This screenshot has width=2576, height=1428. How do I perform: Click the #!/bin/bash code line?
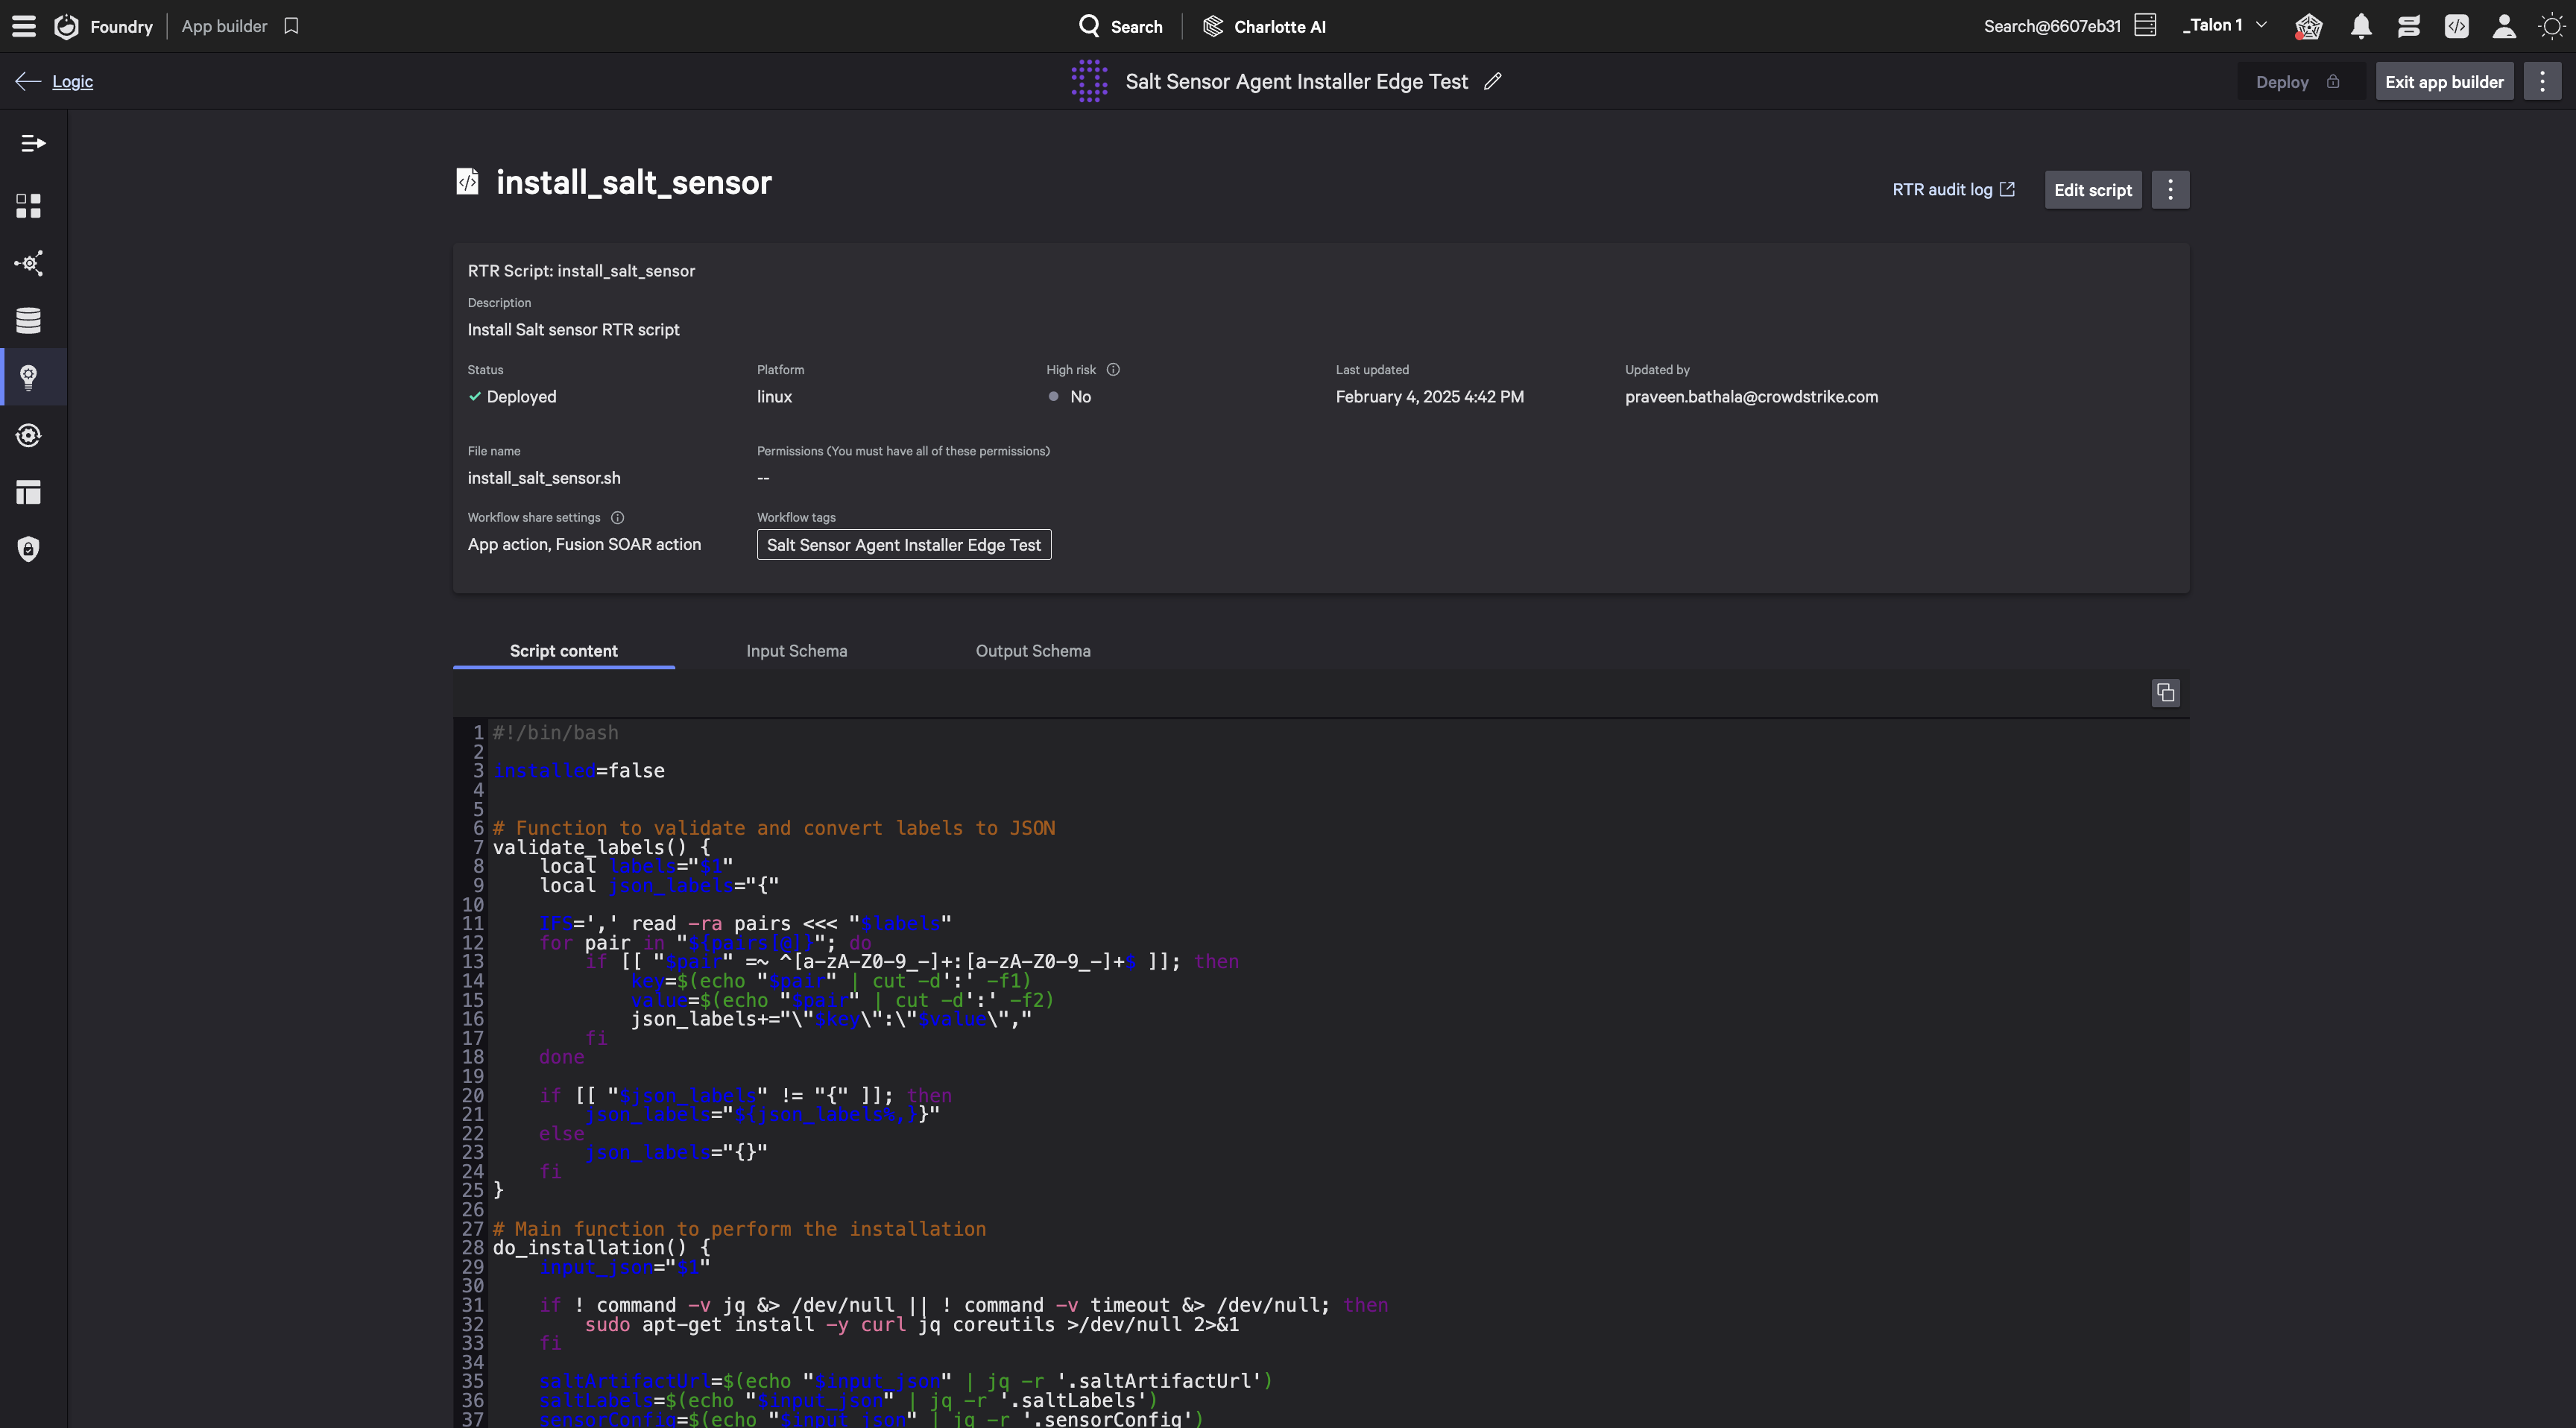(x=555, y=733)
